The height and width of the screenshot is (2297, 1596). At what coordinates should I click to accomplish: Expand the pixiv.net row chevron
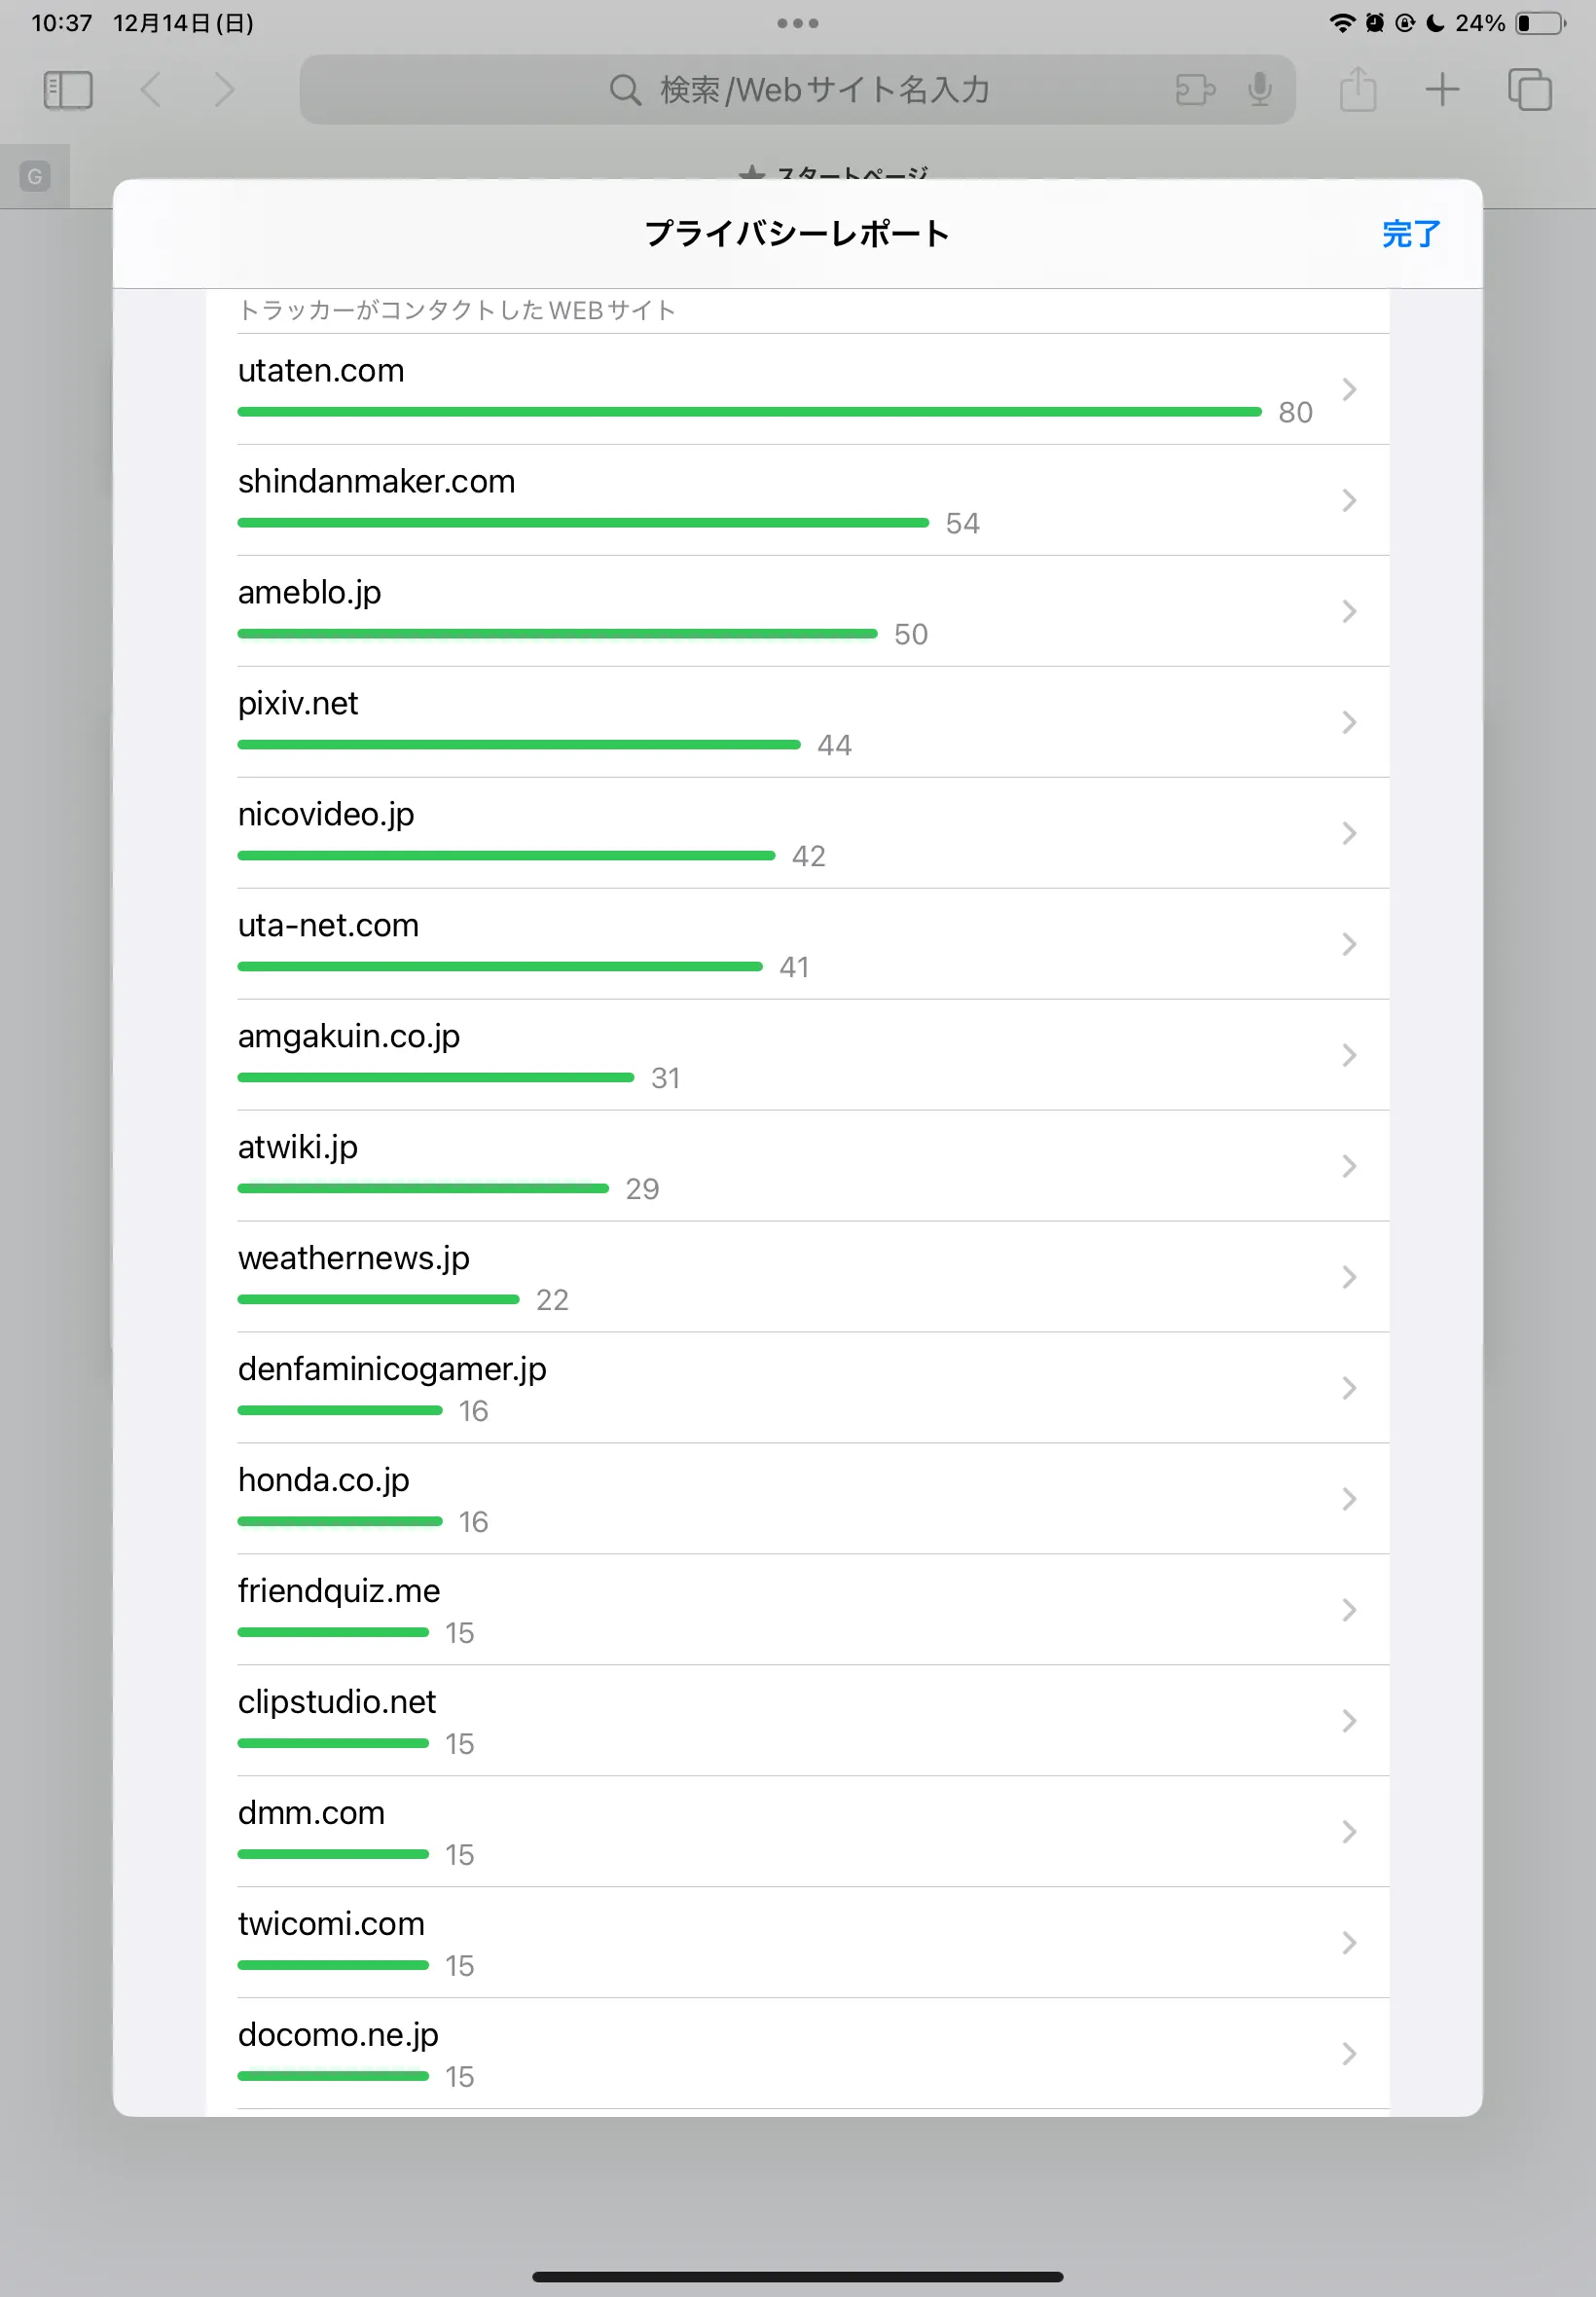coord(1348,722)
